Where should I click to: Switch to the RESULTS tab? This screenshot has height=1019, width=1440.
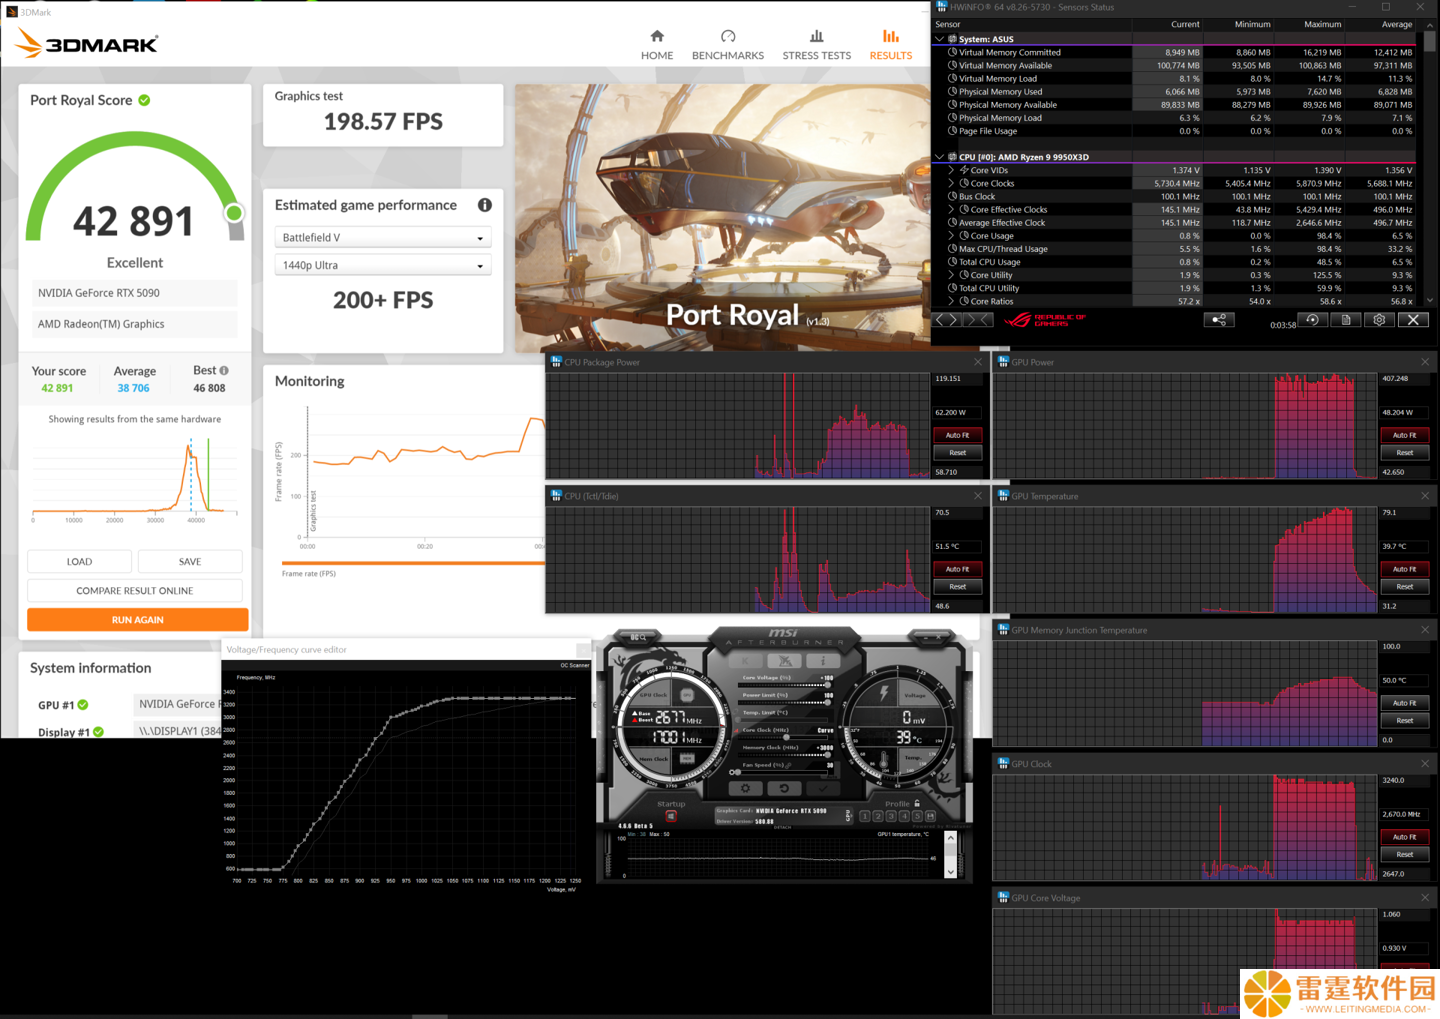tap(891, 45)
